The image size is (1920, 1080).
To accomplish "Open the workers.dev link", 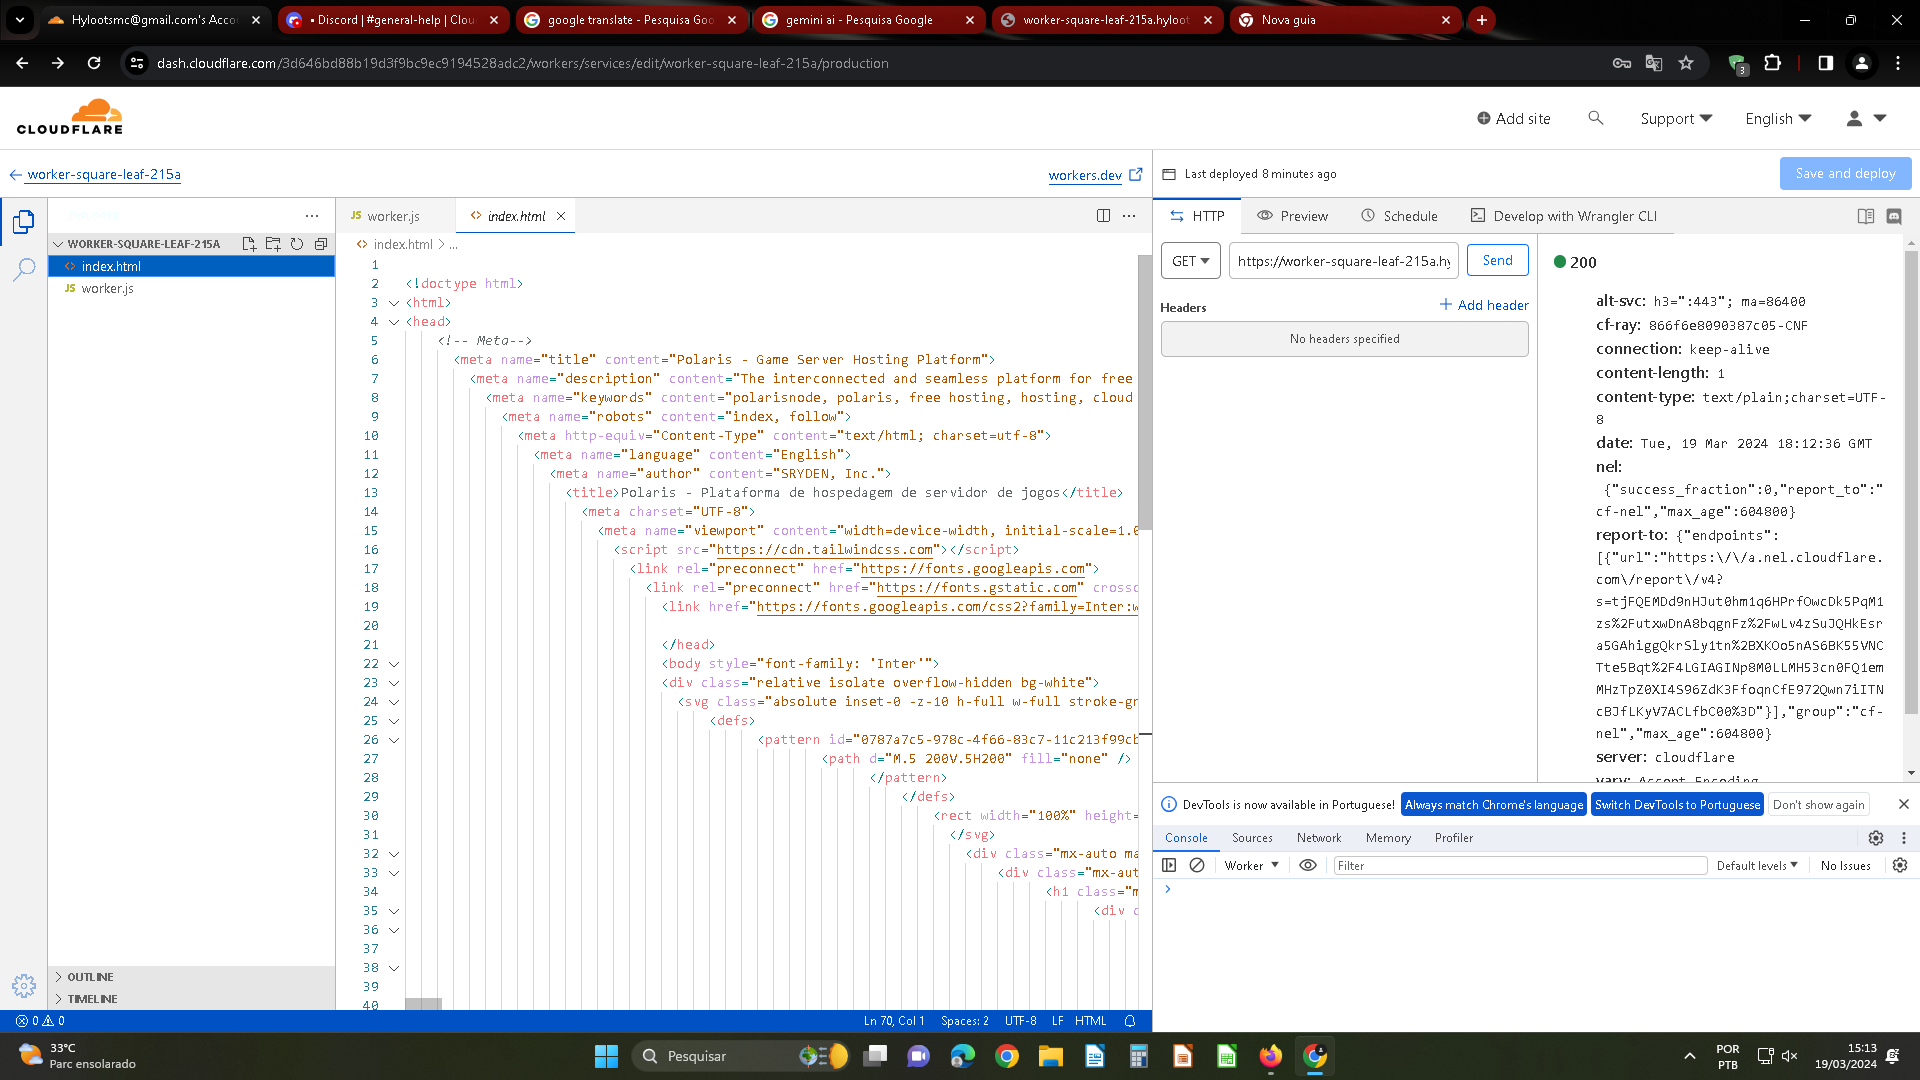I will click(1085, 175).
